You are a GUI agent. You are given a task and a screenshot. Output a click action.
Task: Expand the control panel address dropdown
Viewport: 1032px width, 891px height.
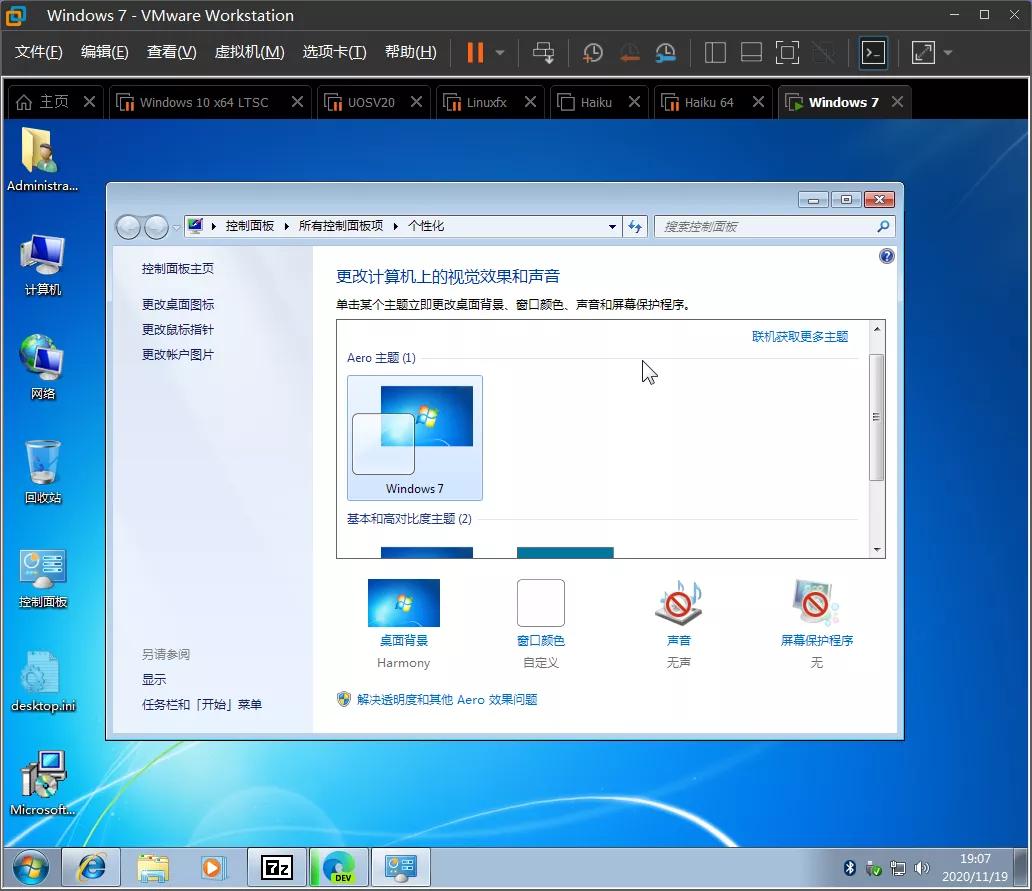pos(612,226)
